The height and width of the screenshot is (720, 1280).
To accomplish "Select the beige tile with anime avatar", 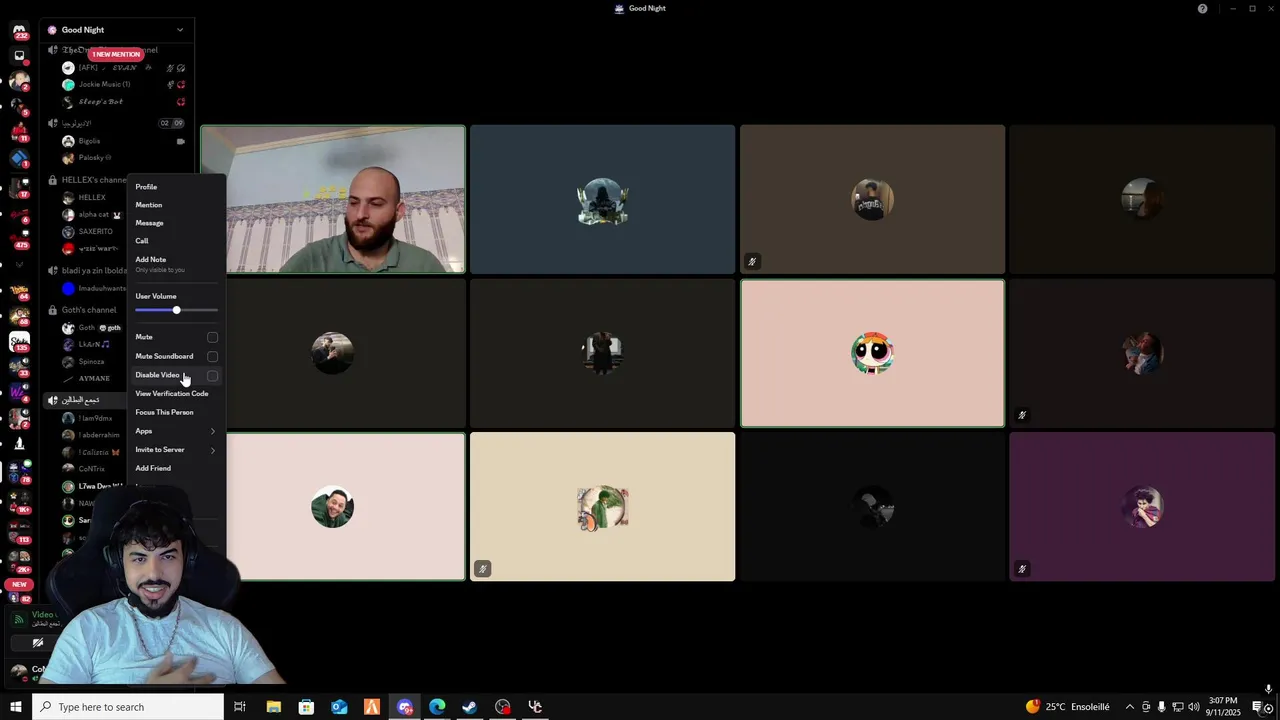I will [602, 507].
